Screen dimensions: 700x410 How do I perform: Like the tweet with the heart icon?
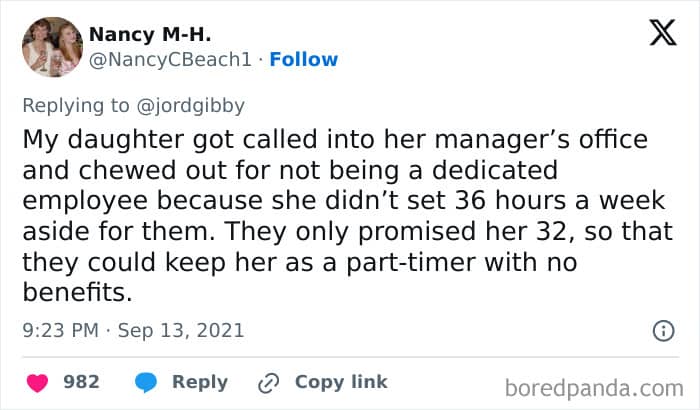tap(37, 382)
